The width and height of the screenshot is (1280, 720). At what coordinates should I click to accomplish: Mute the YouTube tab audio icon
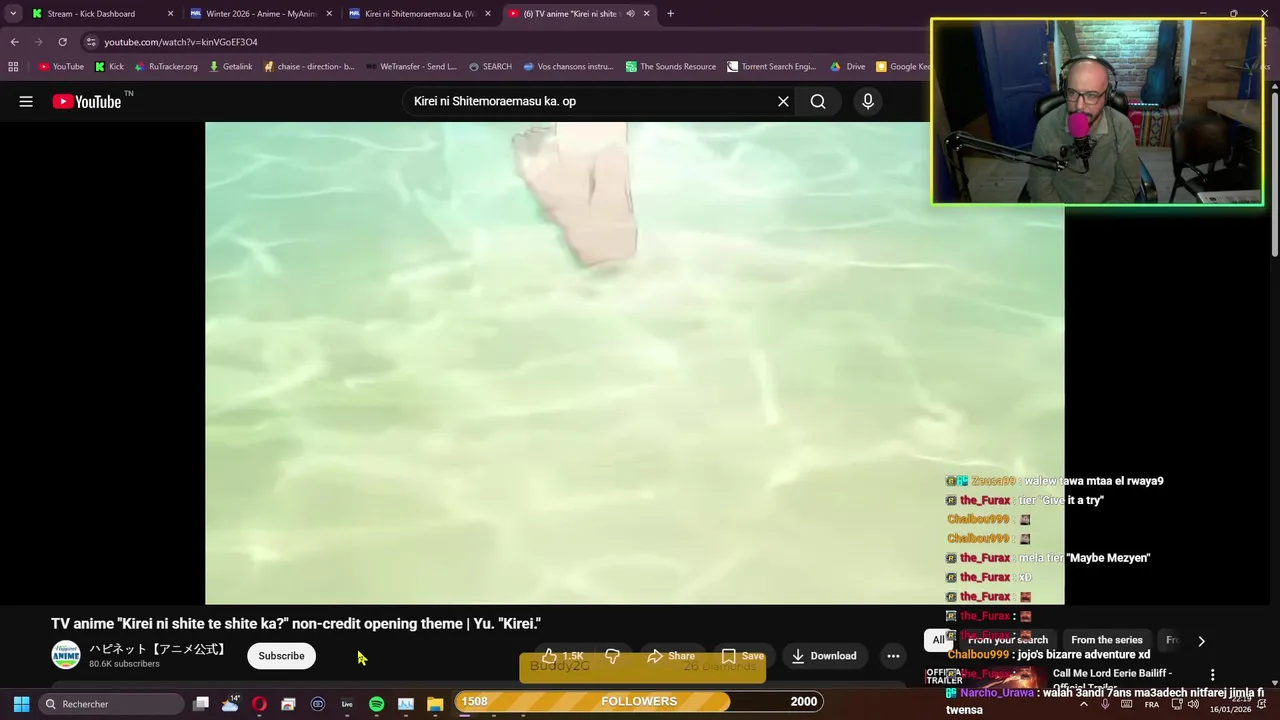tap(630, 14)
